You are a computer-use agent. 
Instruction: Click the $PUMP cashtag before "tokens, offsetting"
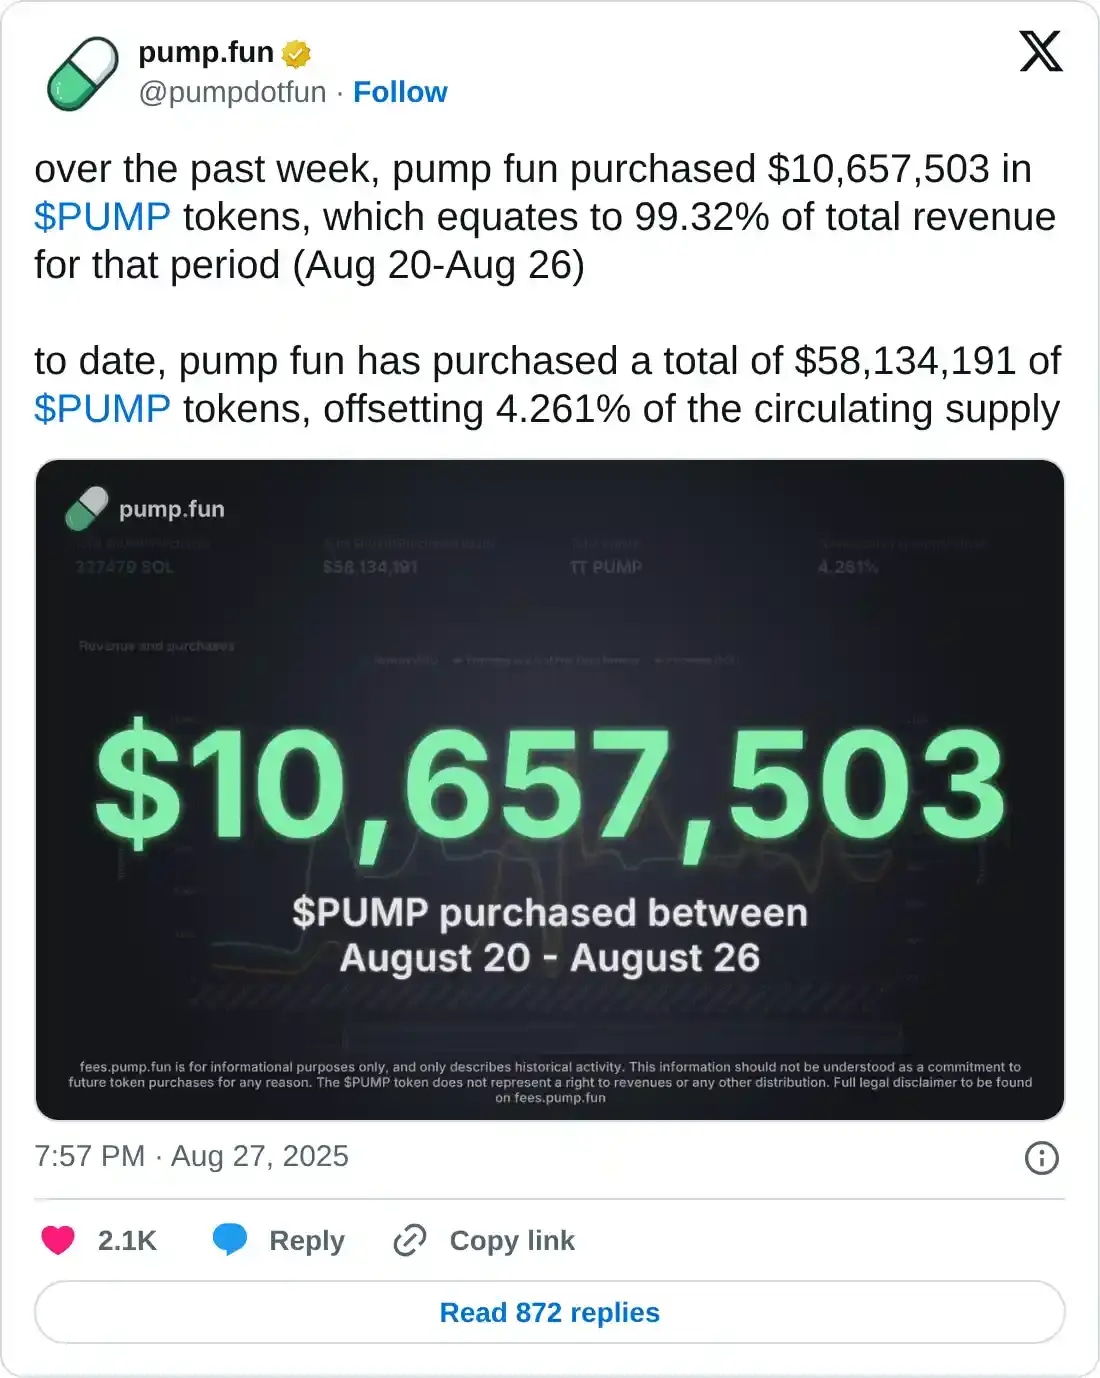click(x=102, y=409)
